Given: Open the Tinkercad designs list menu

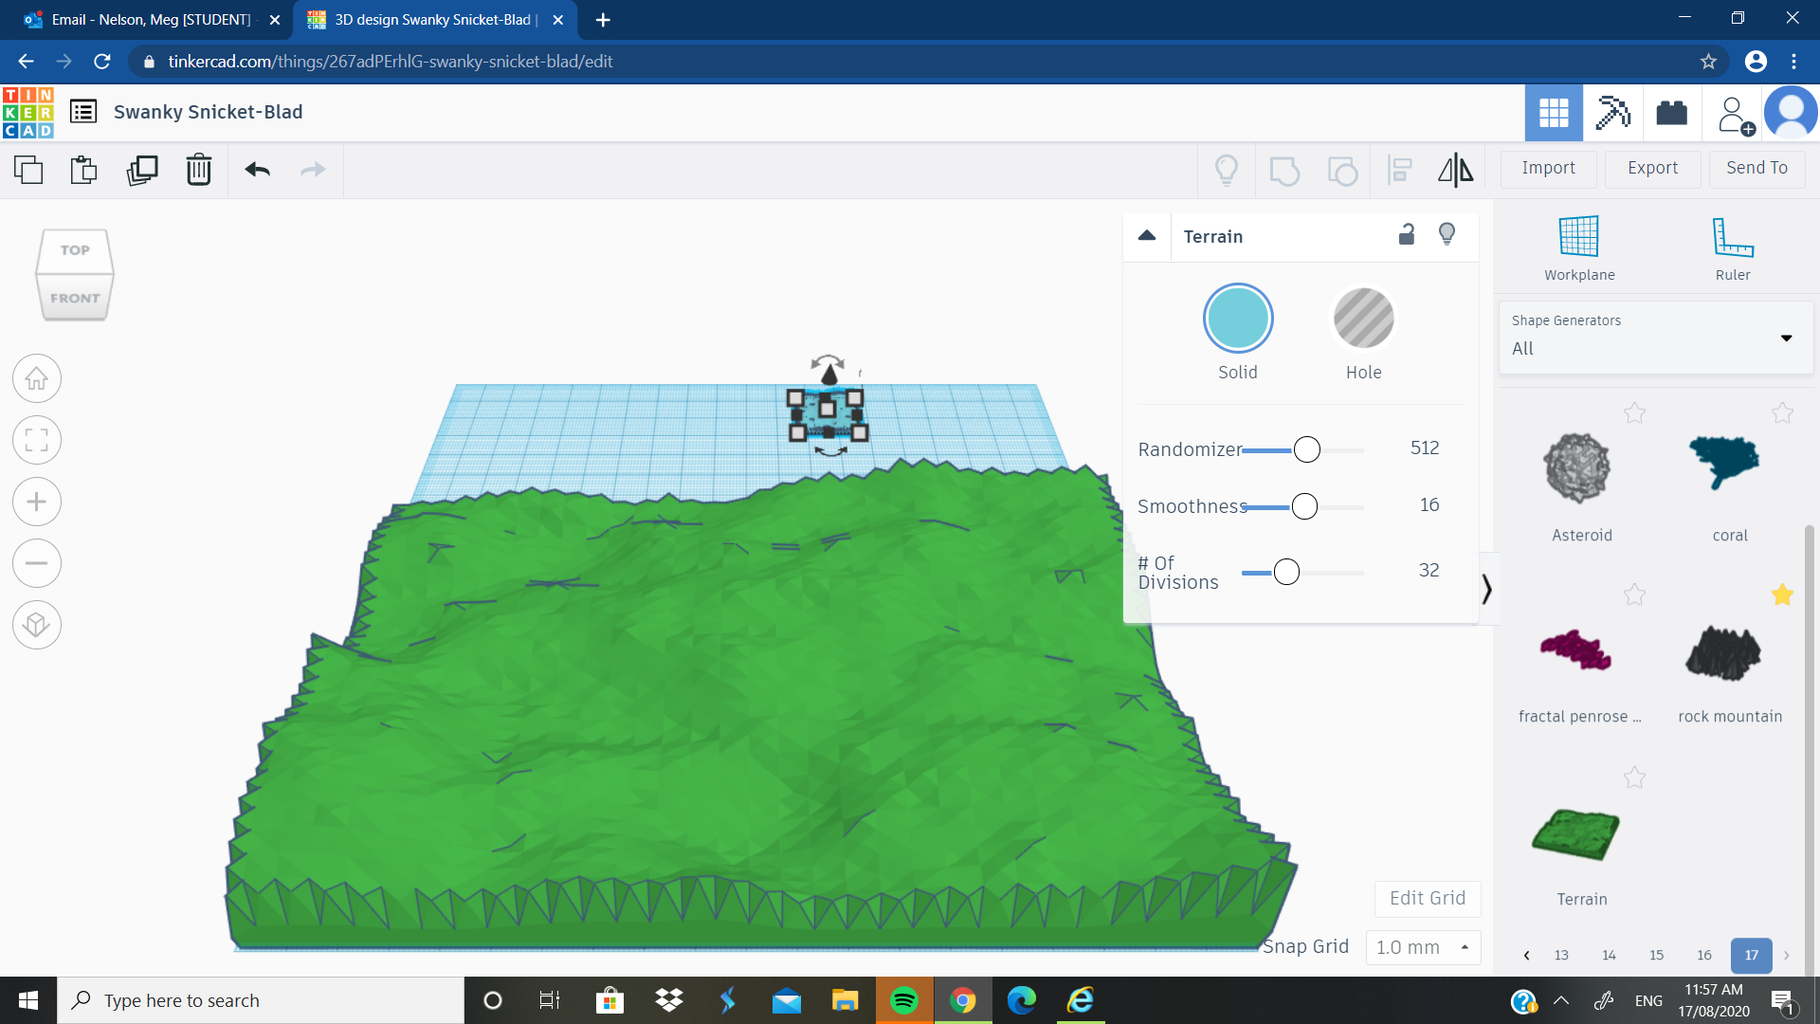Looking at the screenshot, I should (83, 112).
